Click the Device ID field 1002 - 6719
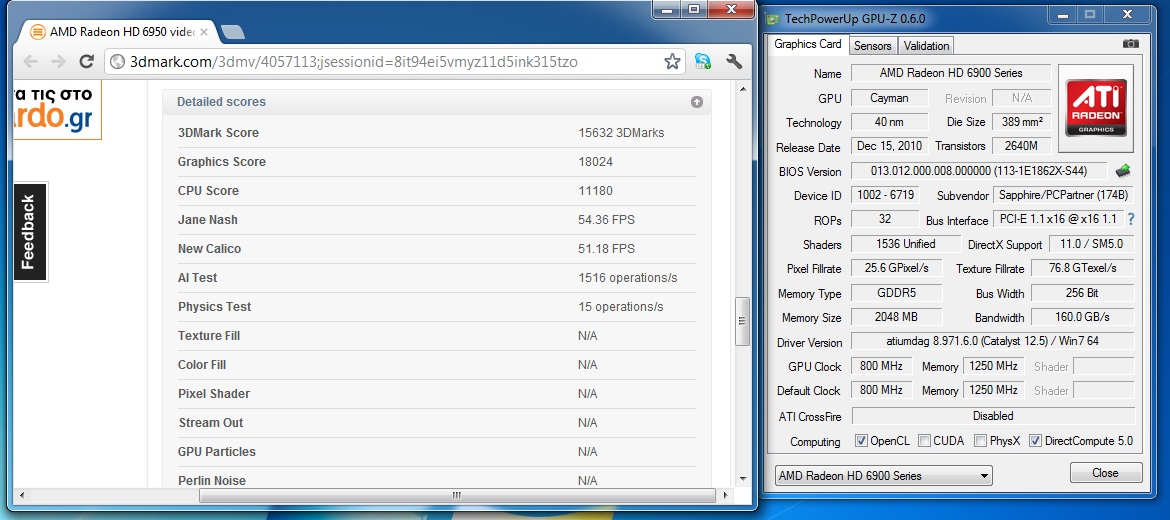The height and width of the screenshot is (520, 1170). (885, 195)
